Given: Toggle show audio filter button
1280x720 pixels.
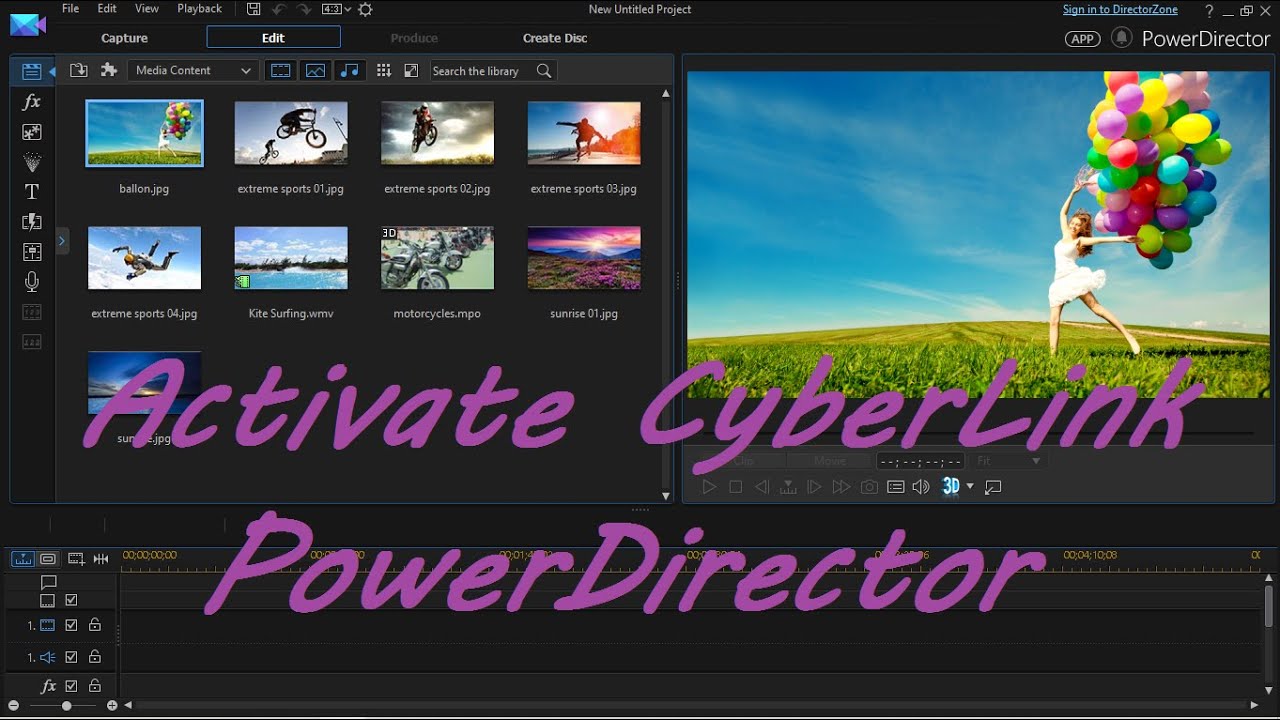Looking at the screenshot, I should pos(348,71).
